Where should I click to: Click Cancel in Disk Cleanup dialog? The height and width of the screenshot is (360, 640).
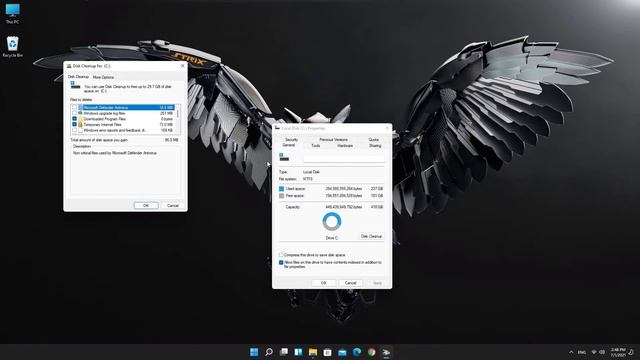point(173,205)
